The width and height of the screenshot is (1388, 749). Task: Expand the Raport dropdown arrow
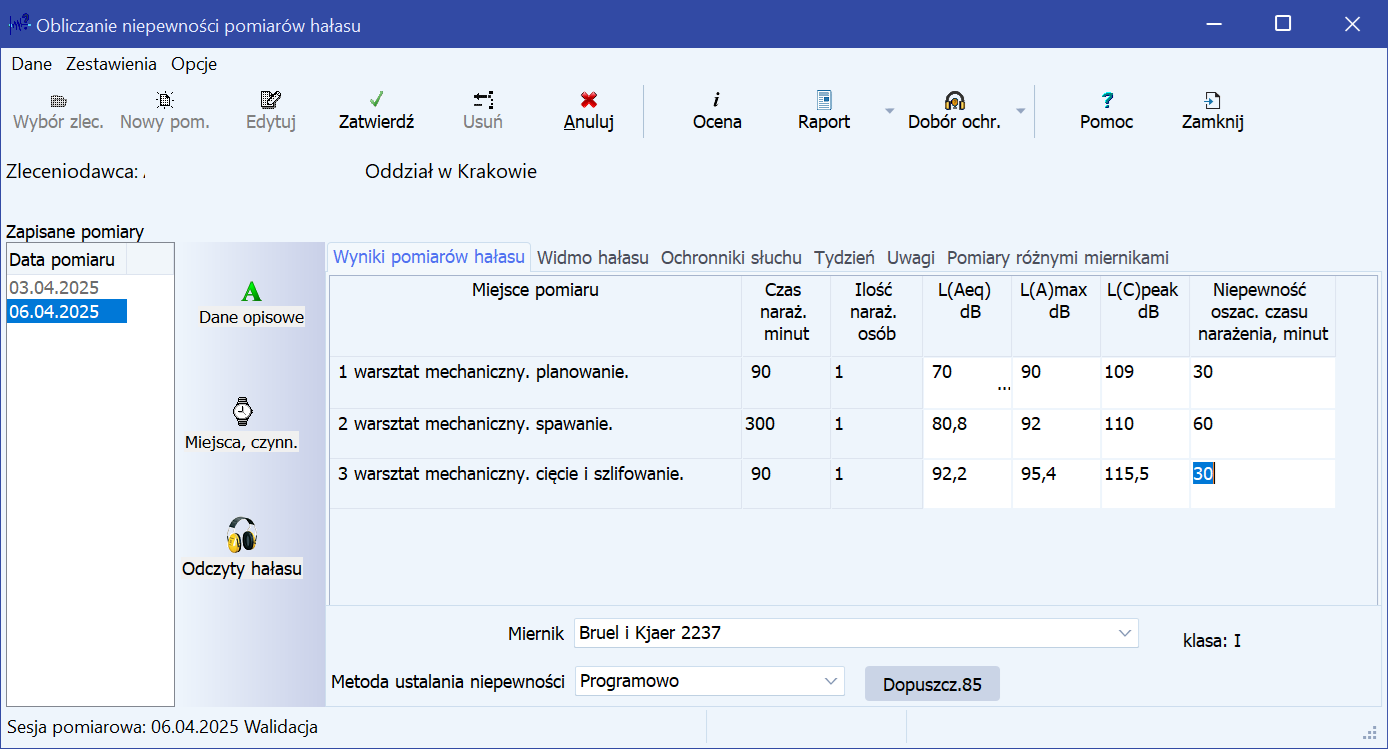pyautogui.click(x=889, y=111)
